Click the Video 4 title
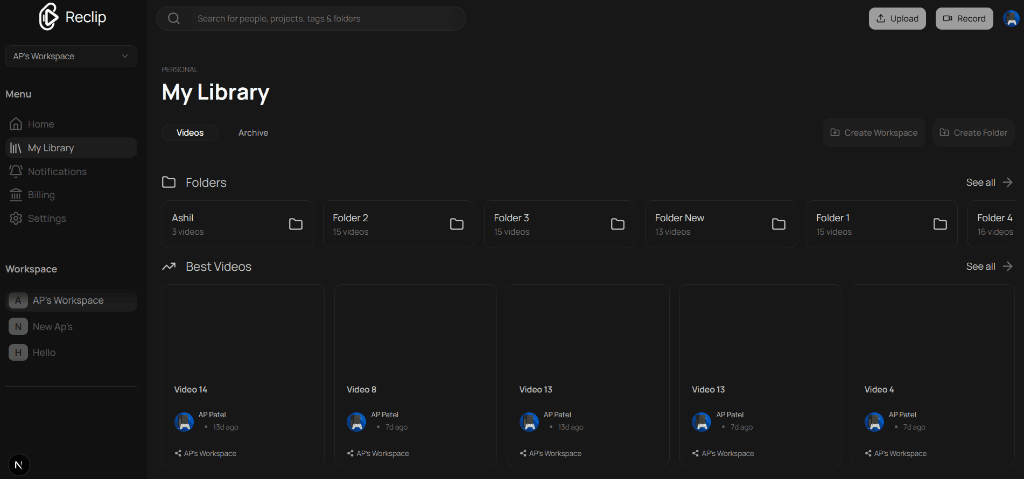 (880, 389)
